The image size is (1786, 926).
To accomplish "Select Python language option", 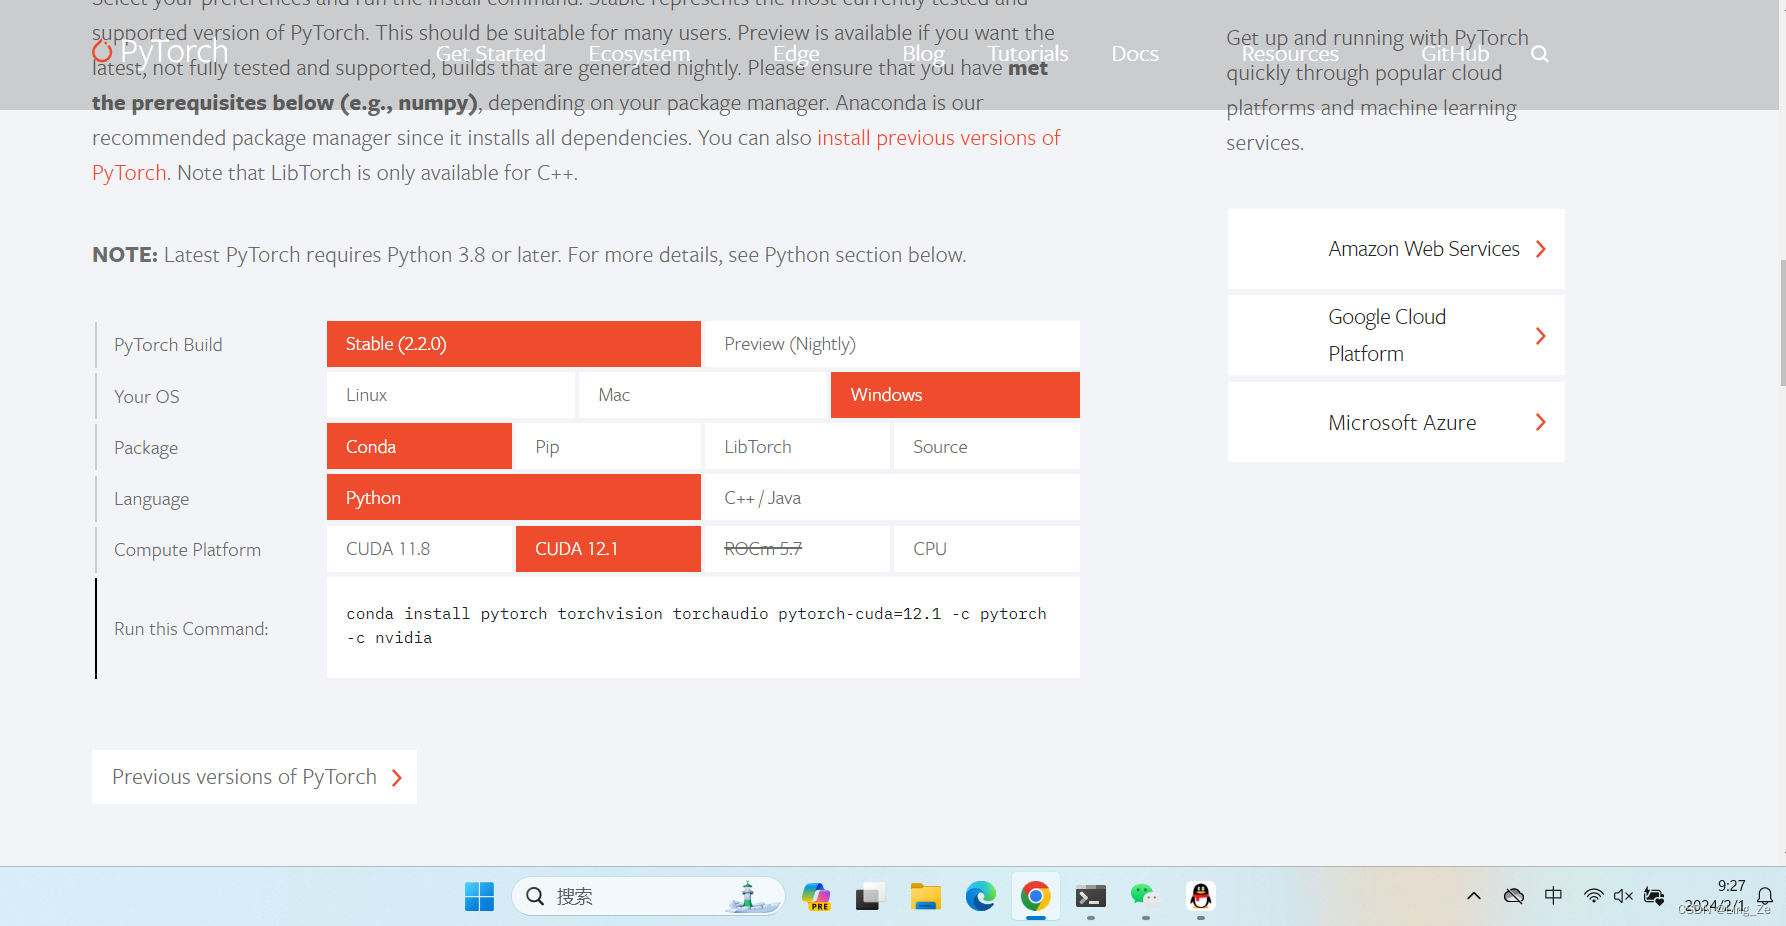I will 514,497.
